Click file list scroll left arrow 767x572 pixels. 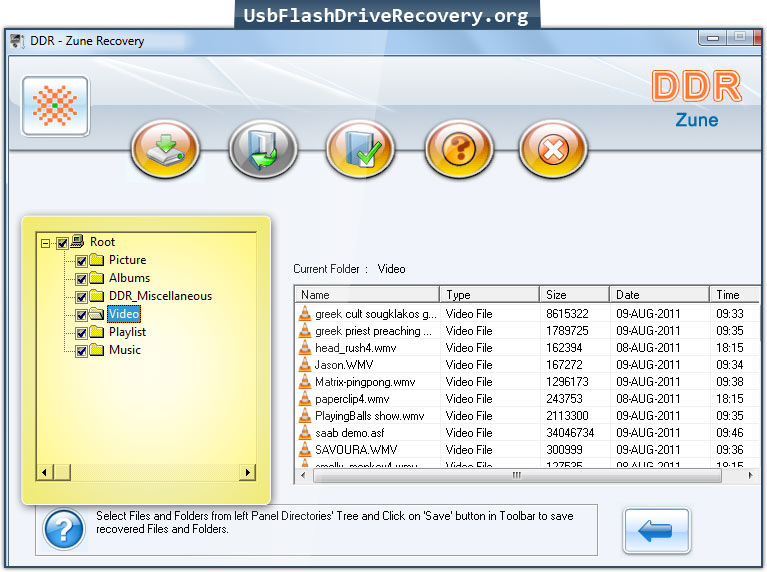[303, 475]
